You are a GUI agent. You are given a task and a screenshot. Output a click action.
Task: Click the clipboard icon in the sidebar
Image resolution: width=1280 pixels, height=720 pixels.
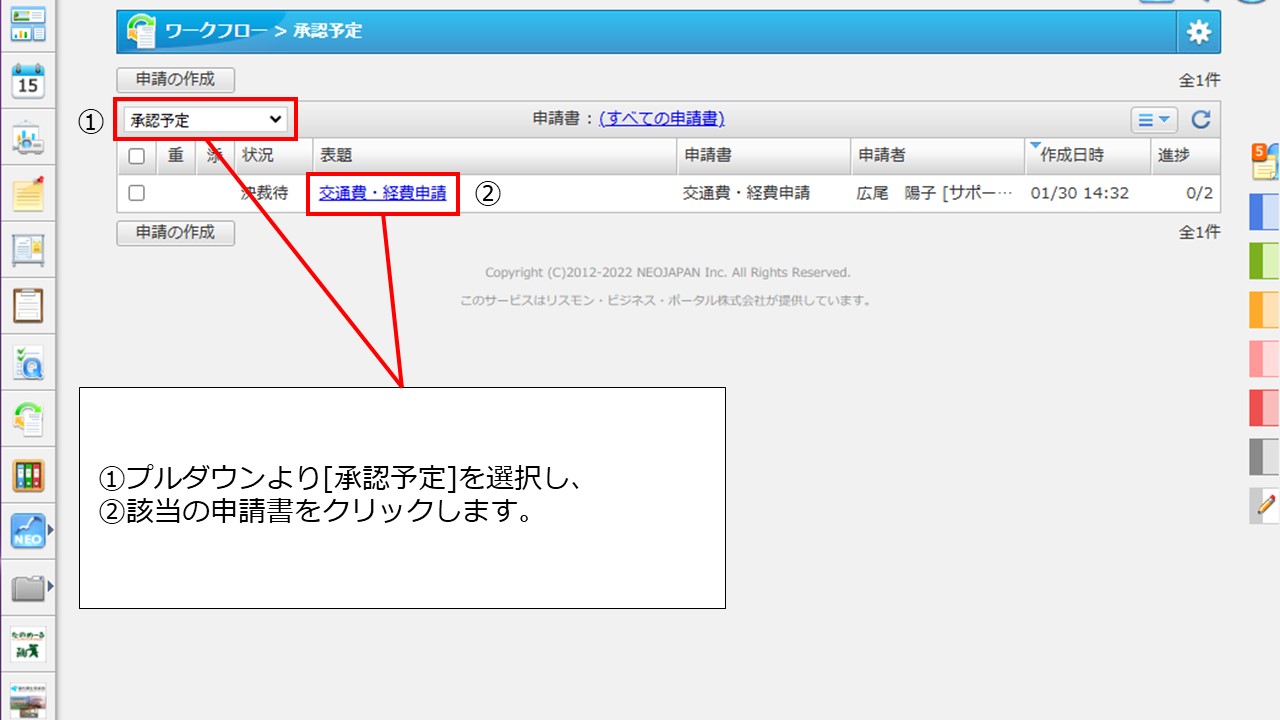point(28,305)
